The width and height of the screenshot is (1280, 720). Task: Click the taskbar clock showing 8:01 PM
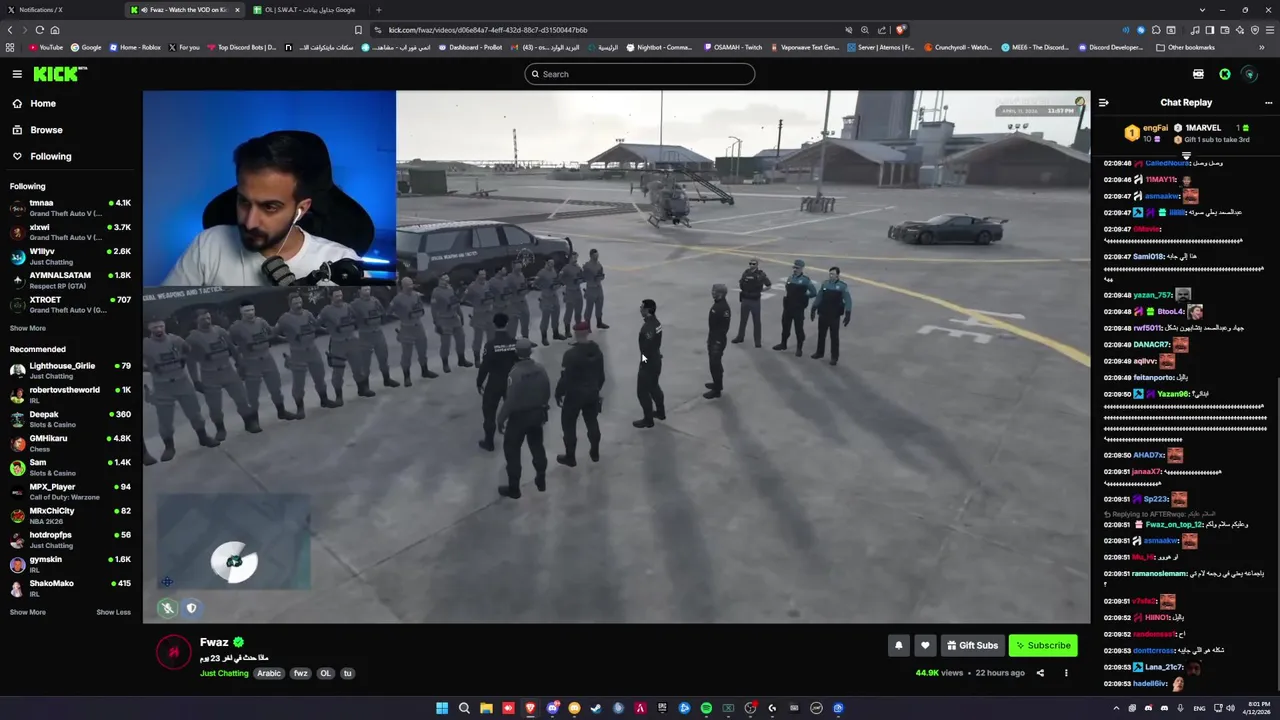click(1255, 708)
